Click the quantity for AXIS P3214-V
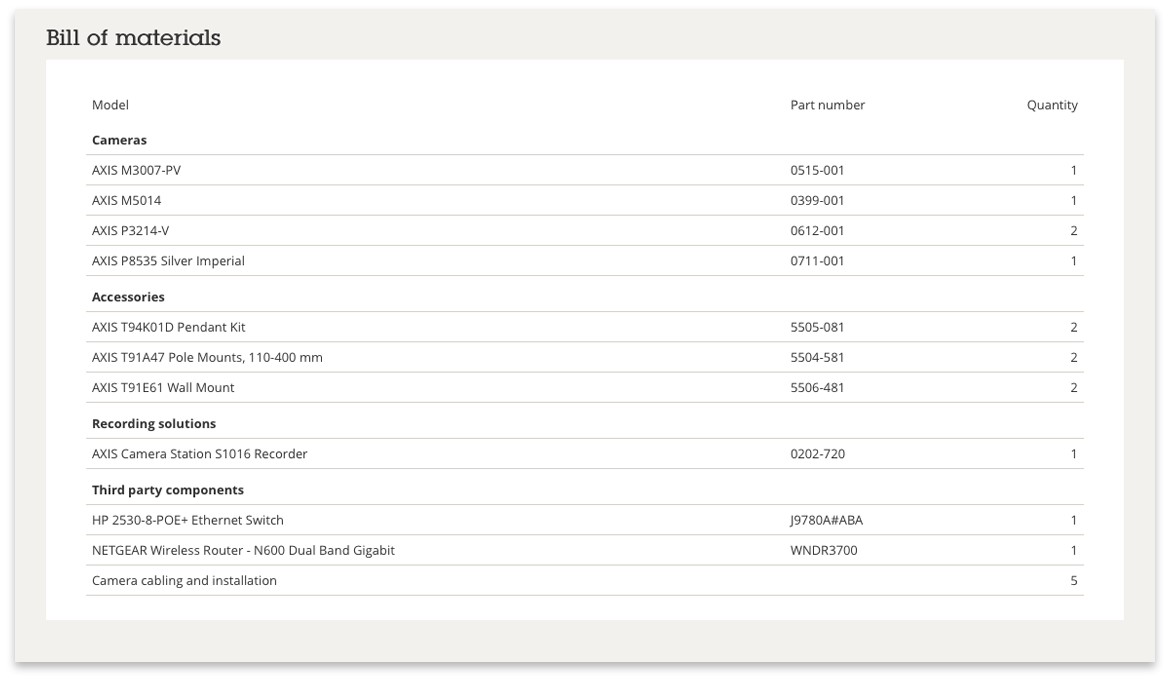The image size is (1170, 685). 1074,231
